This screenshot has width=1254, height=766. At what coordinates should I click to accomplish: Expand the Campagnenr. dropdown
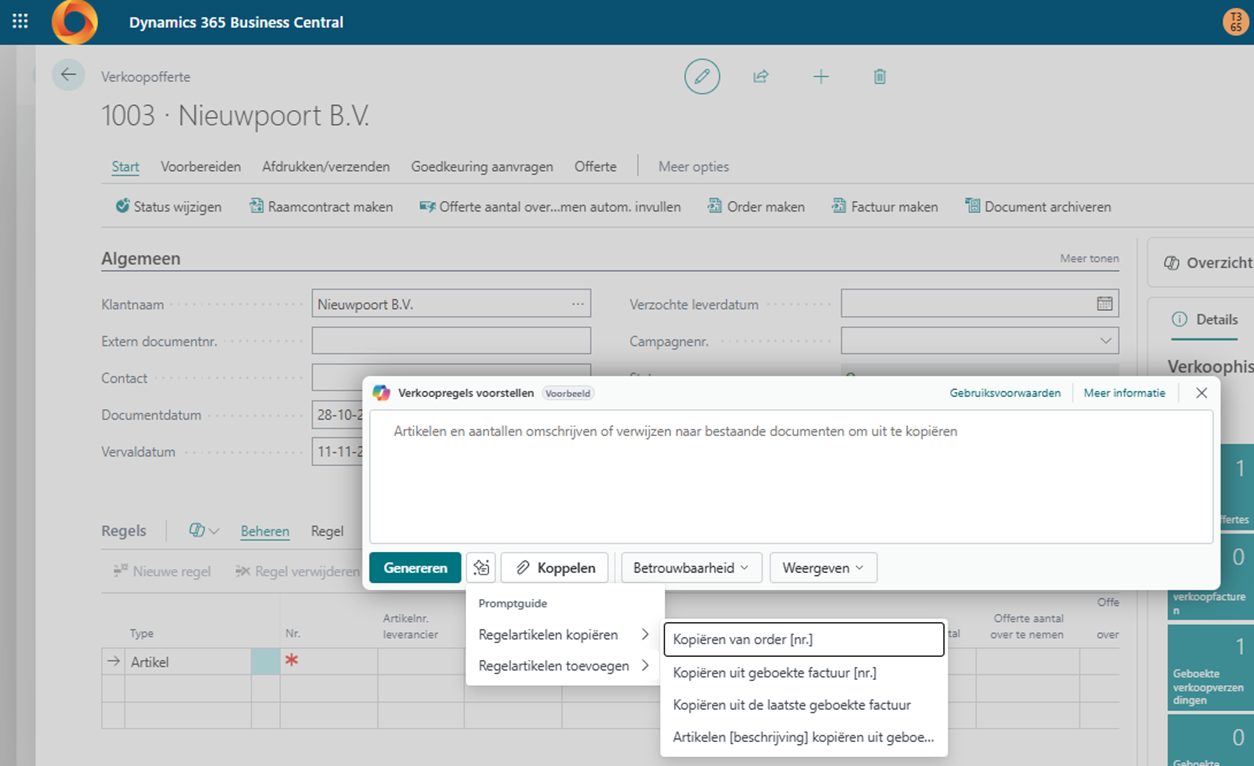1105,341
